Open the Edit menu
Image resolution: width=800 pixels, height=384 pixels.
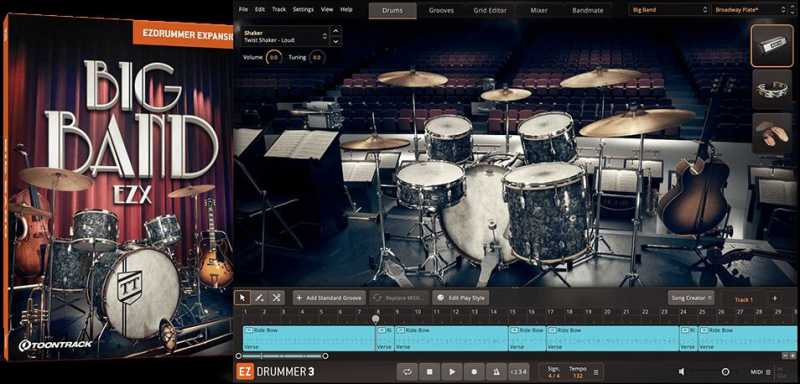260,9
